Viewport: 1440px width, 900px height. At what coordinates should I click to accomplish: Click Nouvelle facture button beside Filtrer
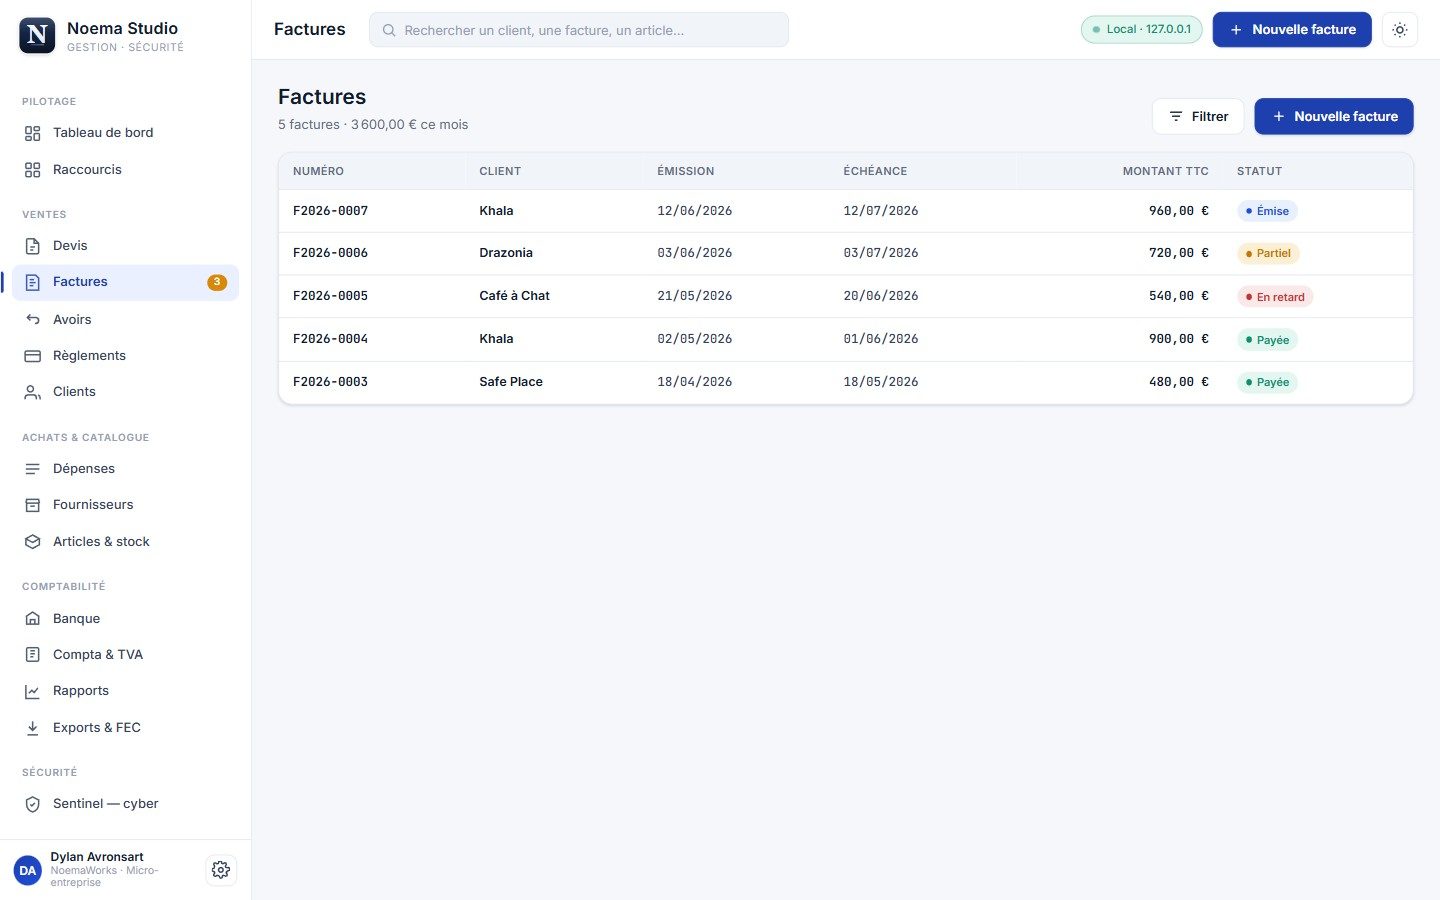coord(1334,116)
